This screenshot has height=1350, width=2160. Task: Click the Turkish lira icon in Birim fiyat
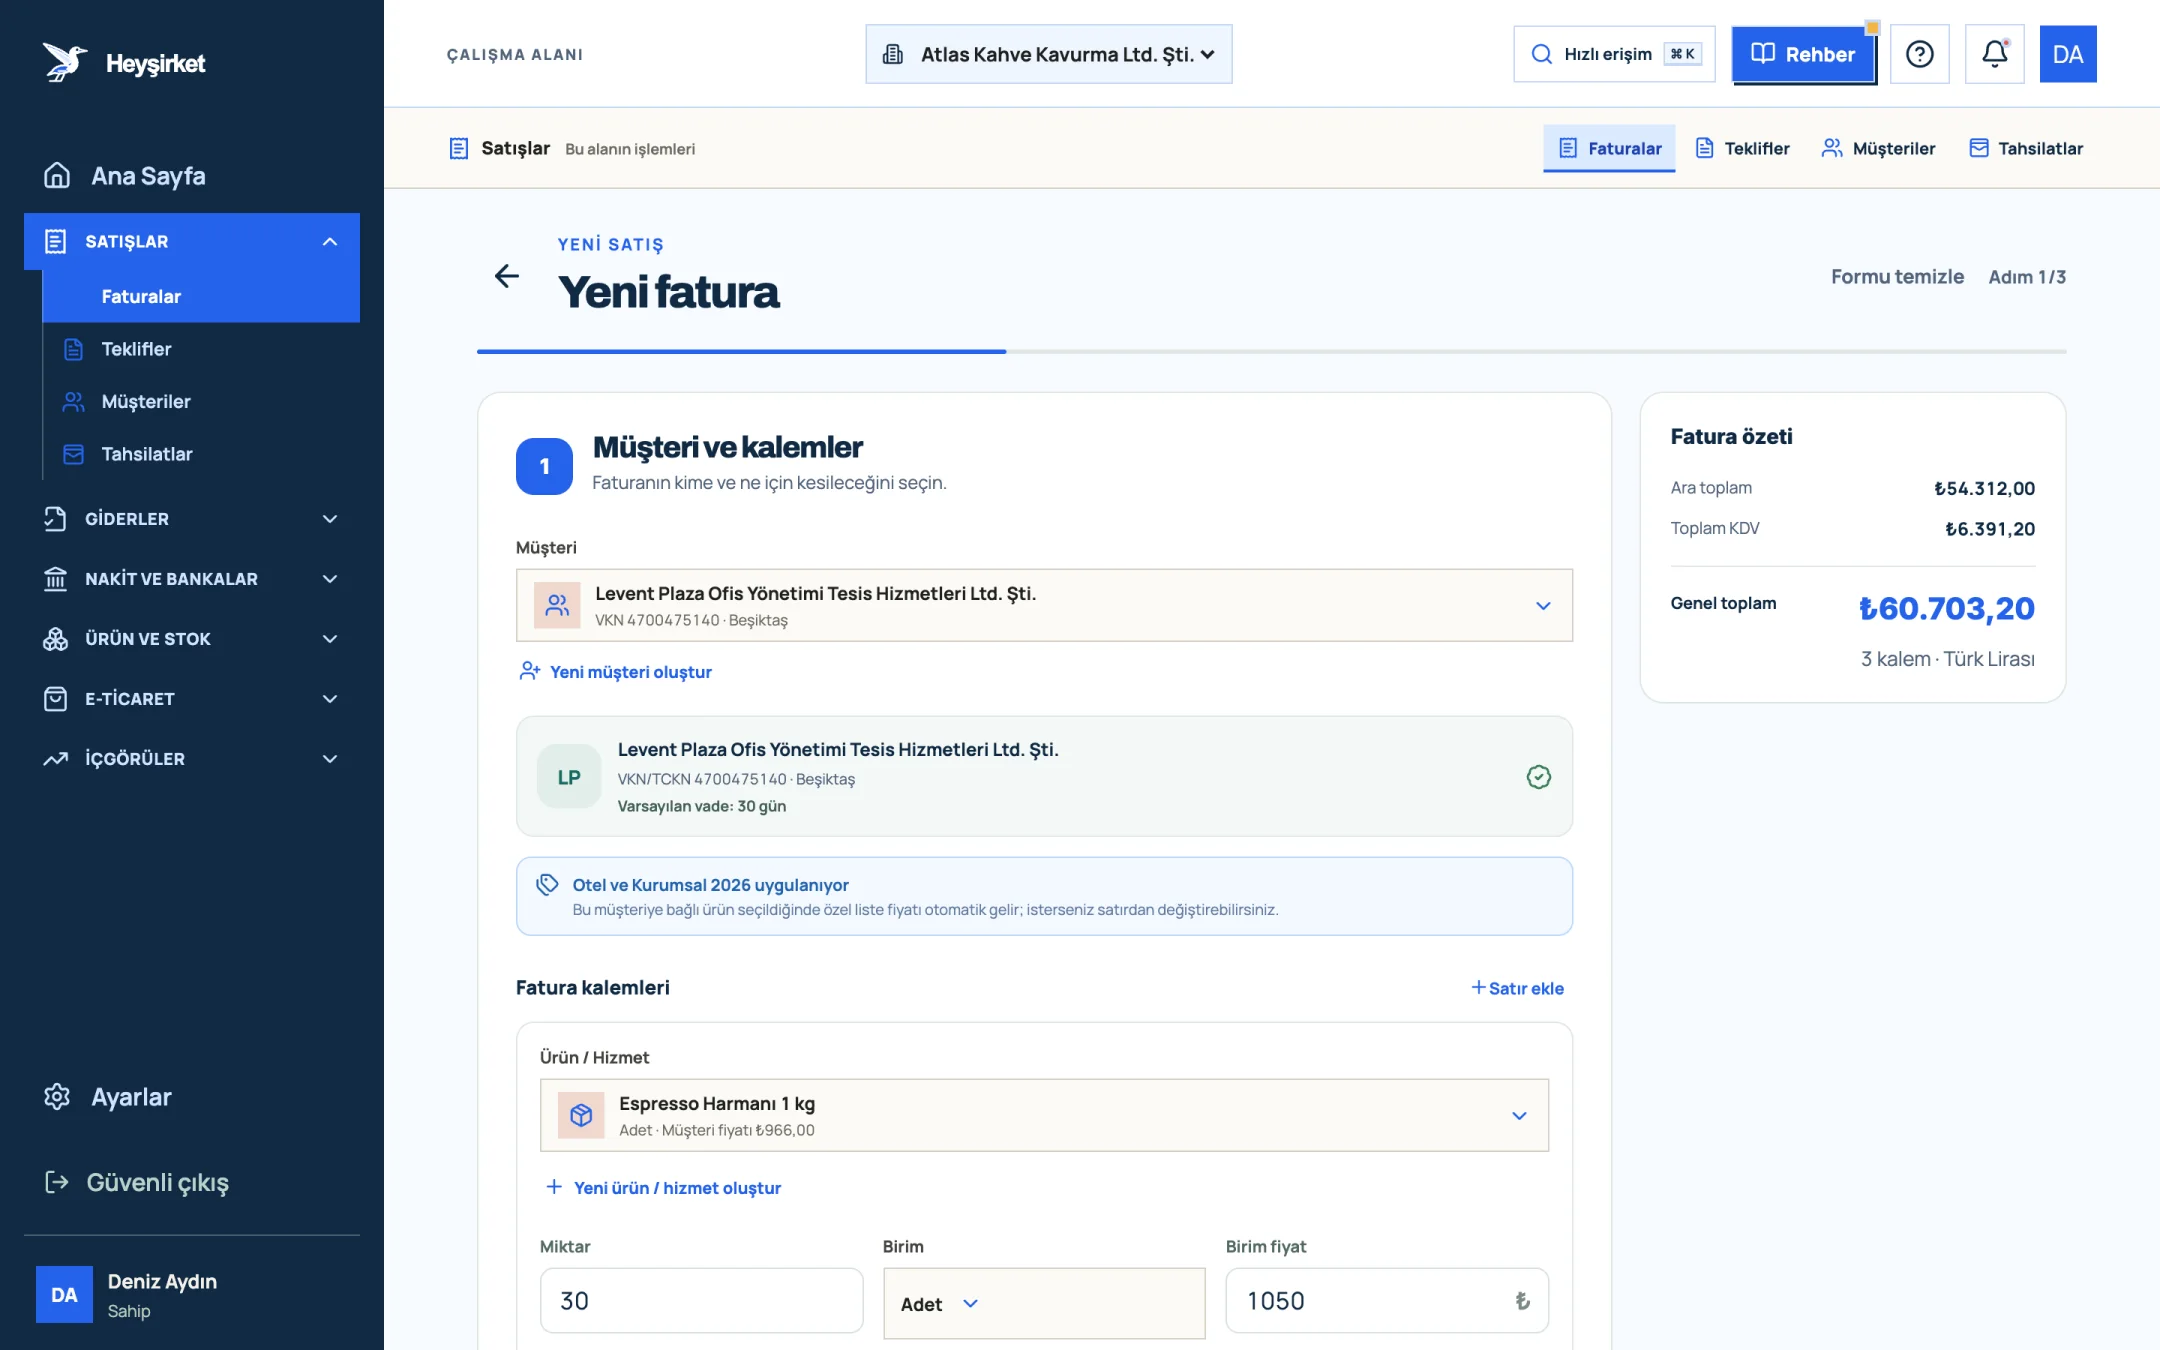pyautogui.click(x=1522, y=1301)
